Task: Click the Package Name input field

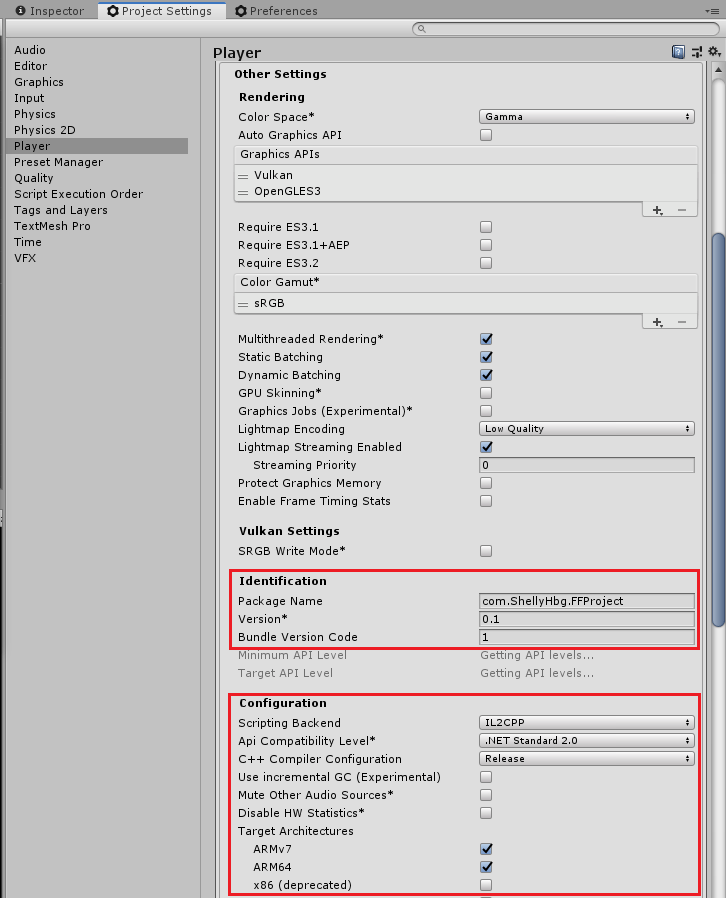Action: tap(587, 601)
